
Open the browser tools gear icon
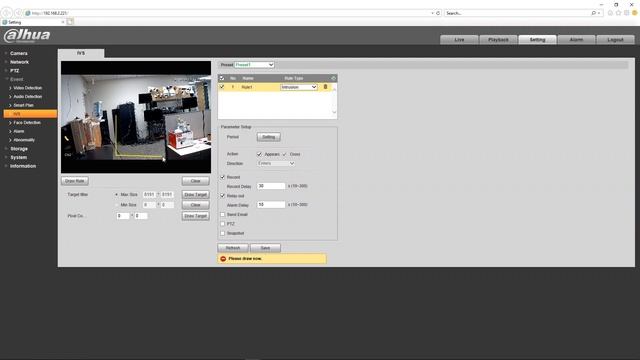click(x=627, y=13)
